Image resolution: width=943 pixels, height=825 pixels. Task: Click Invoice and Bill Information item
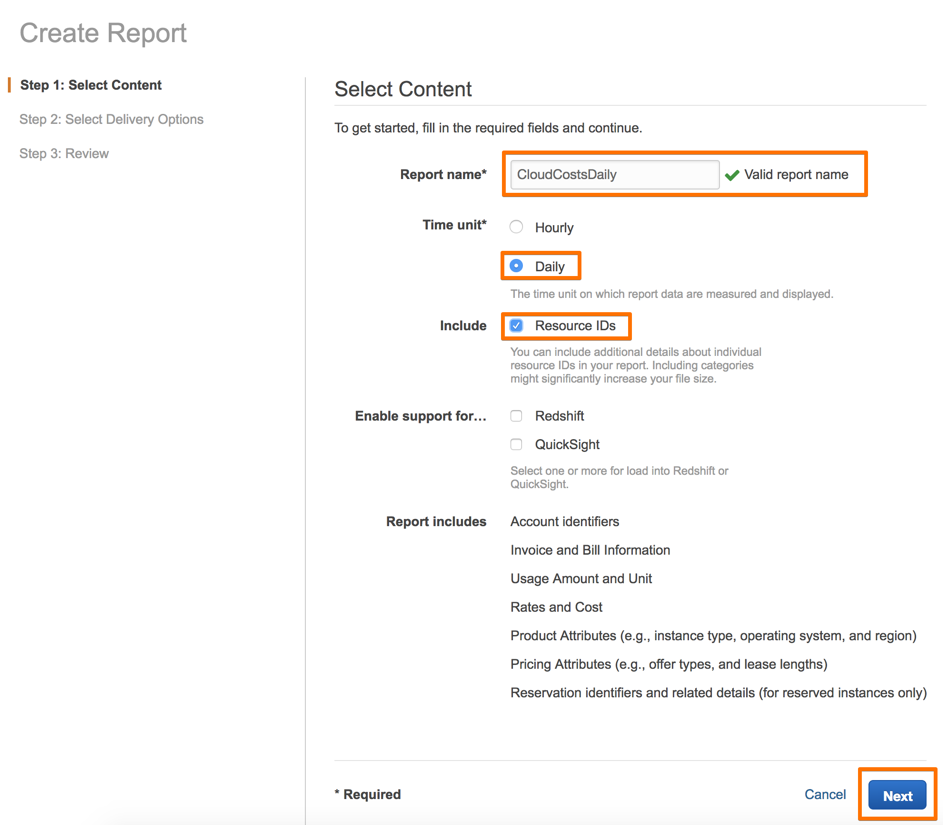click(590, 550)
